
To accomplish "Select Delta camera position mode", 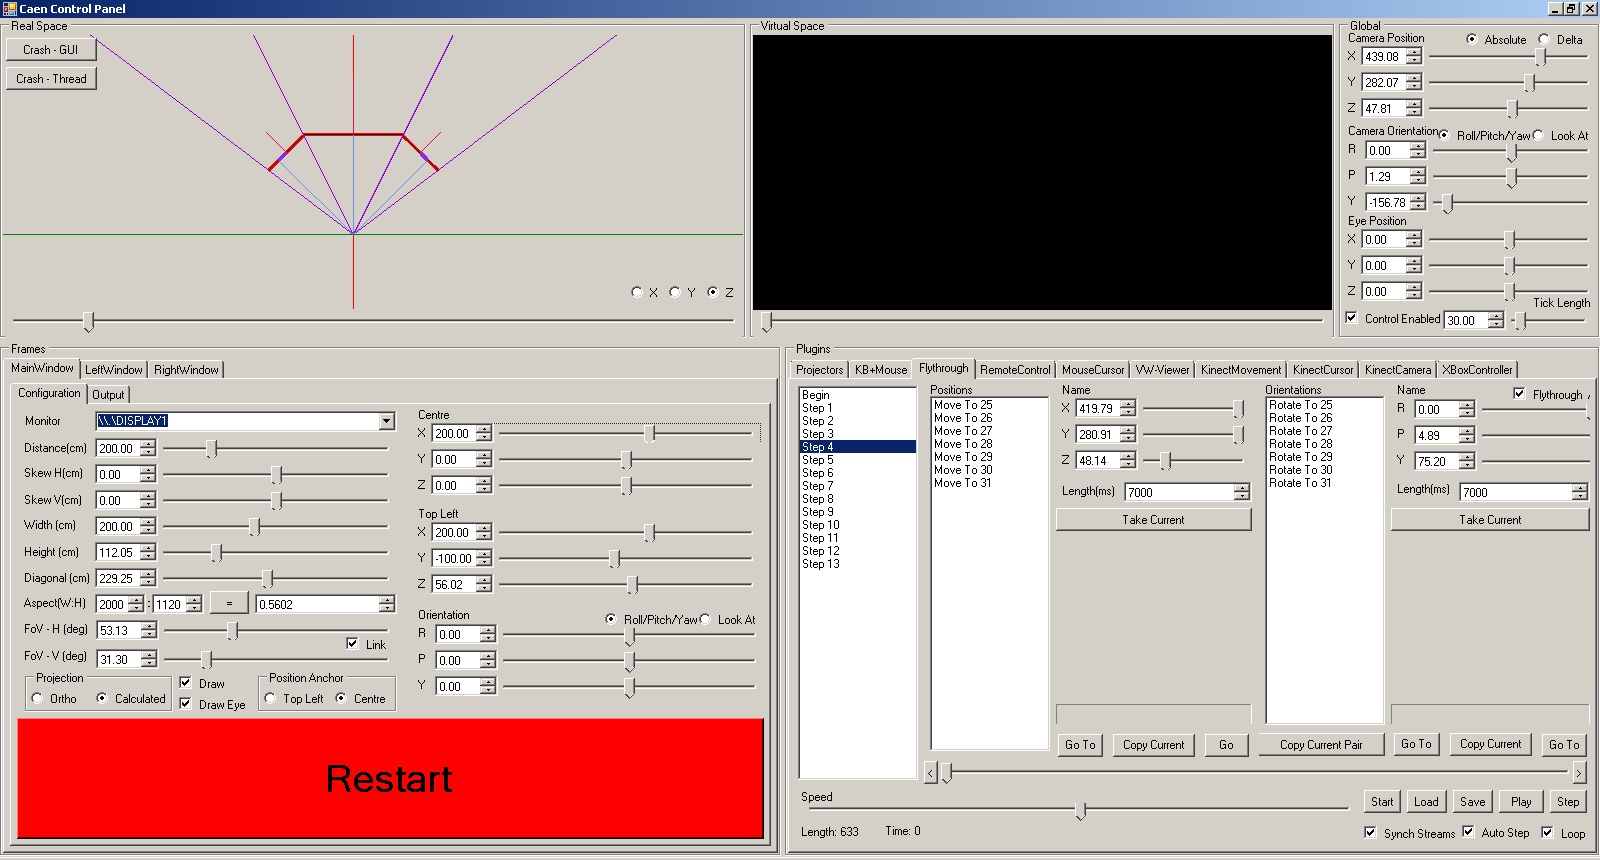I will click(1544, 39).
